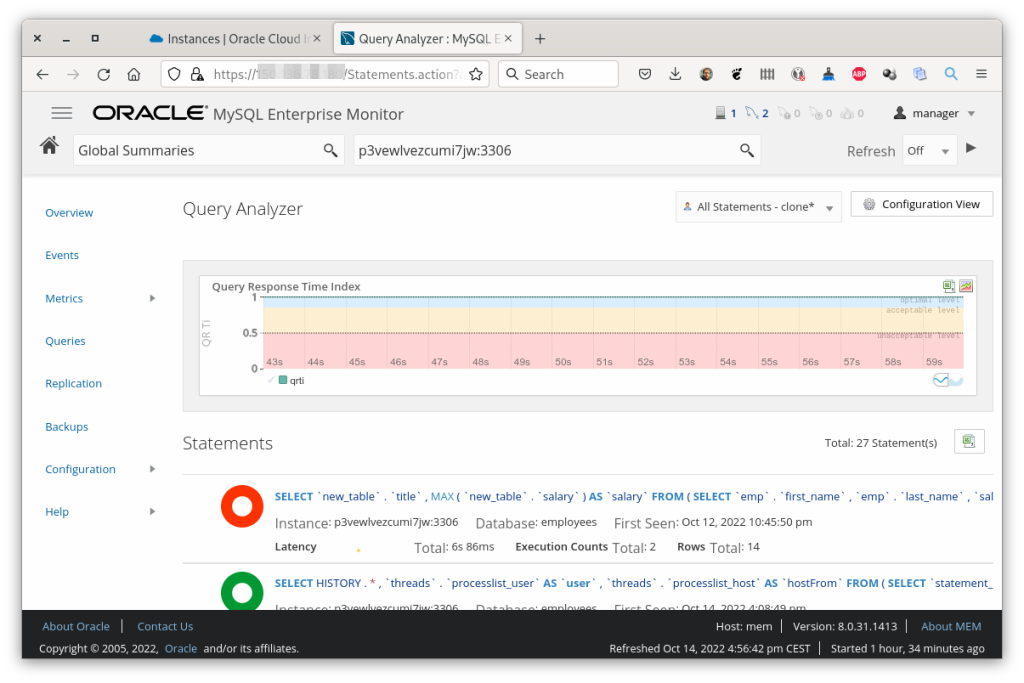
Task: Open the browser downloads icon
Action: 675,74
